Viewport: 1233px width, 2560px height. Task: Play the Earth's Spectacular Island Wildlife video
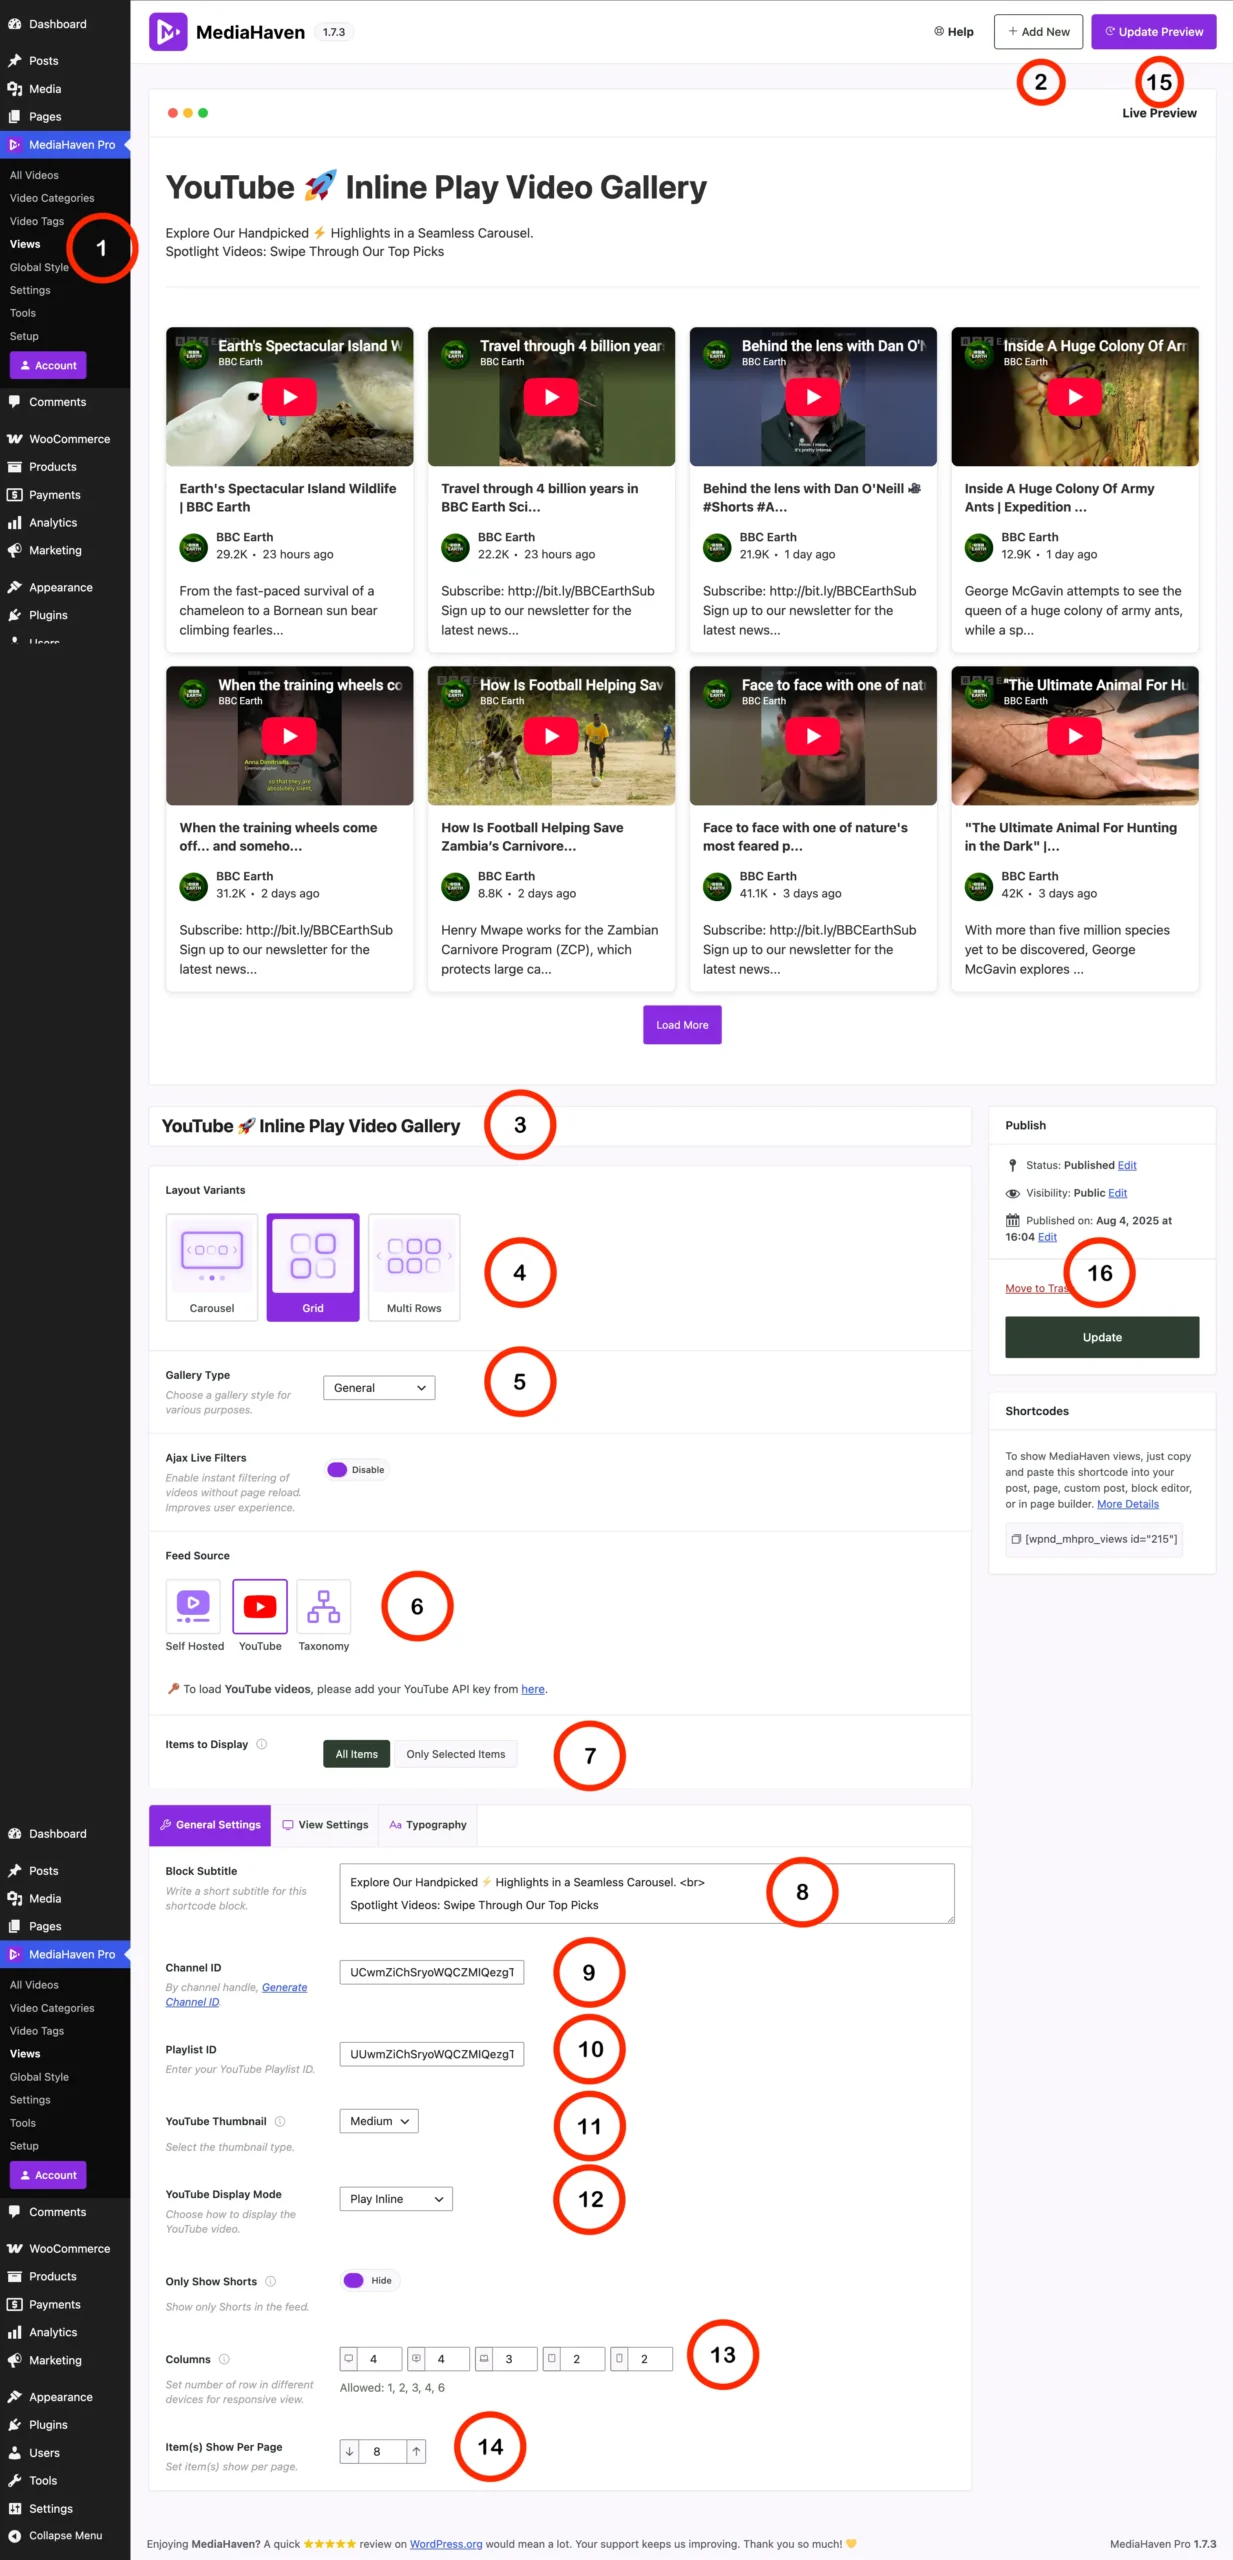tap(289, 397)
